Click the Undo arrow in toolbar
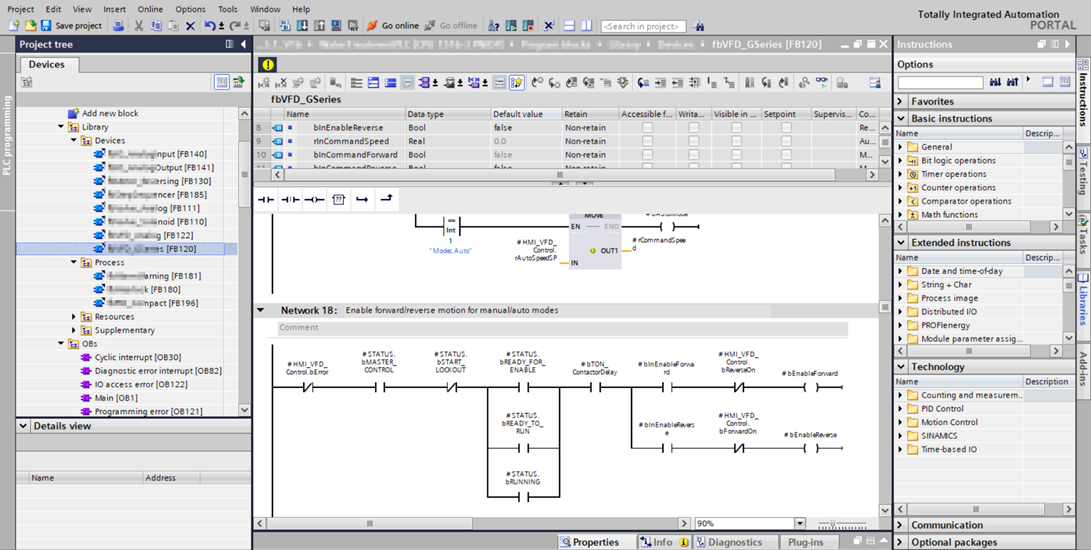Viewport: 1091px width, 550px height. click(x=210, y=25)
